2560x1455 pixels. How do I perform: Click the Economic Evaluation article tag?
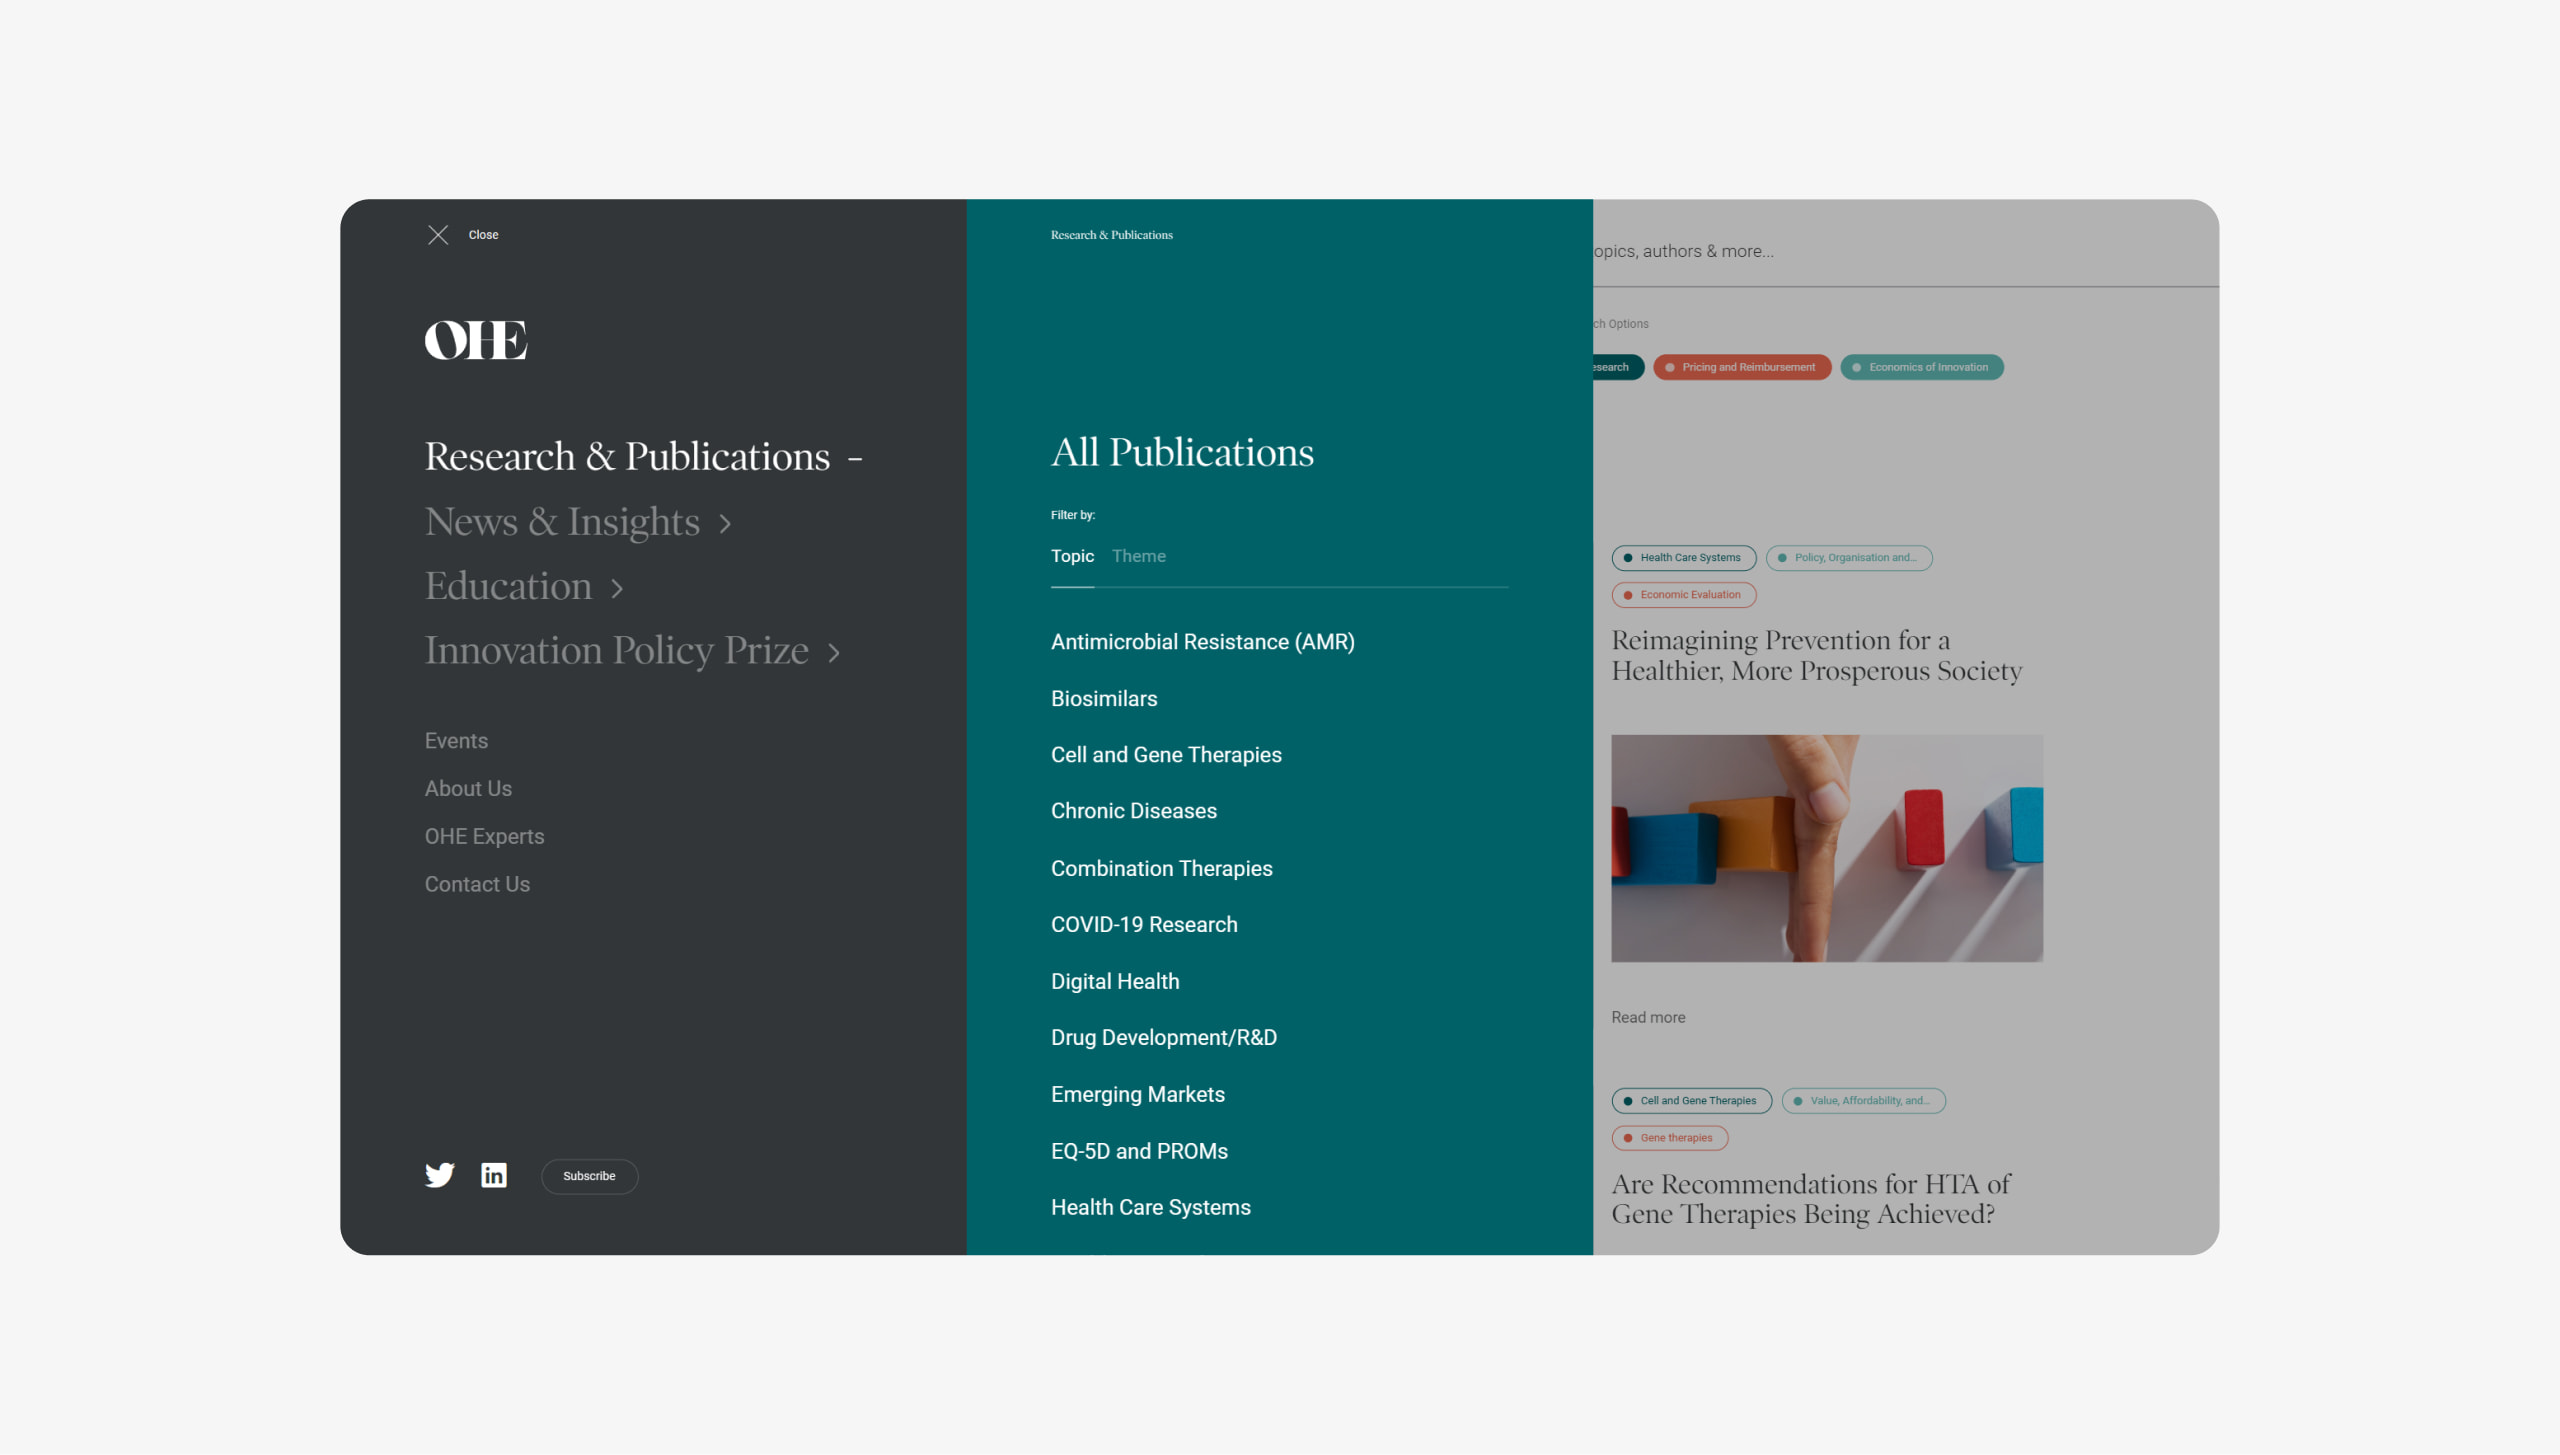click(x=1683, y=595)
